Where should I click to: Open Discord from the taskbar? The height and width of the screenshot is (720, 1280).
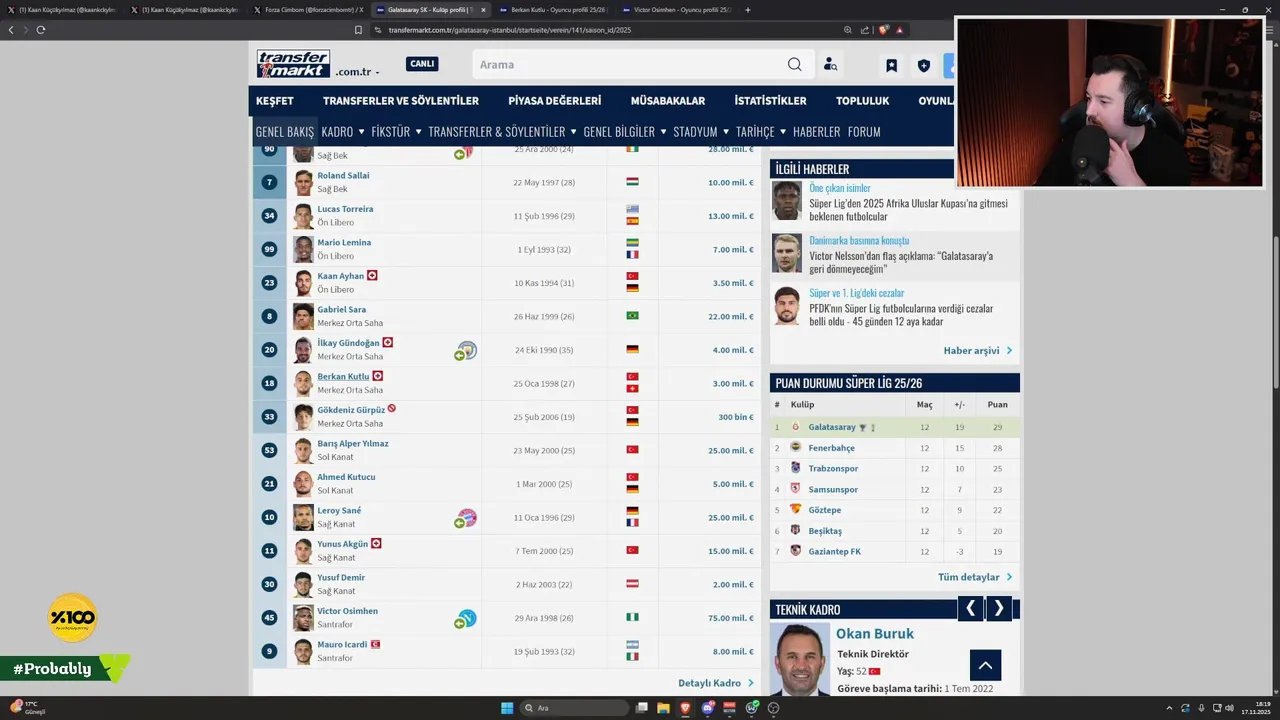pyautogui.click(x=708, y=708)
